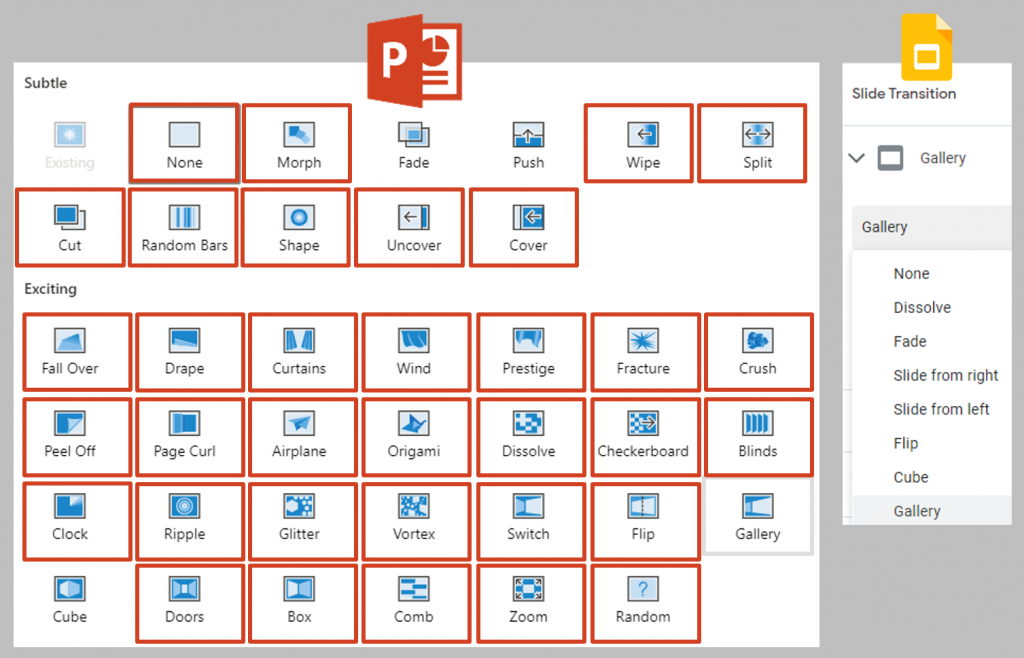This screenshot has width=1024, height=658.
Task: Apply the Switch transition
Action: tap(530, 522)
